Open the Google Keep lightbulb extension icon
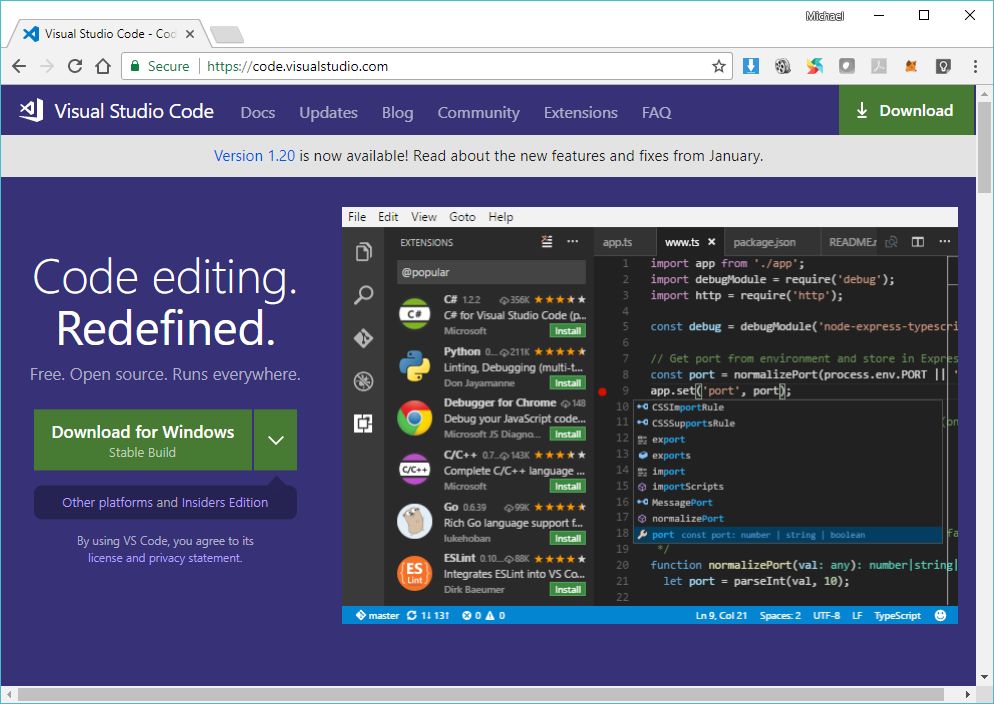The height and width of the screenshot is (704, 994). [x=943, y=66]
